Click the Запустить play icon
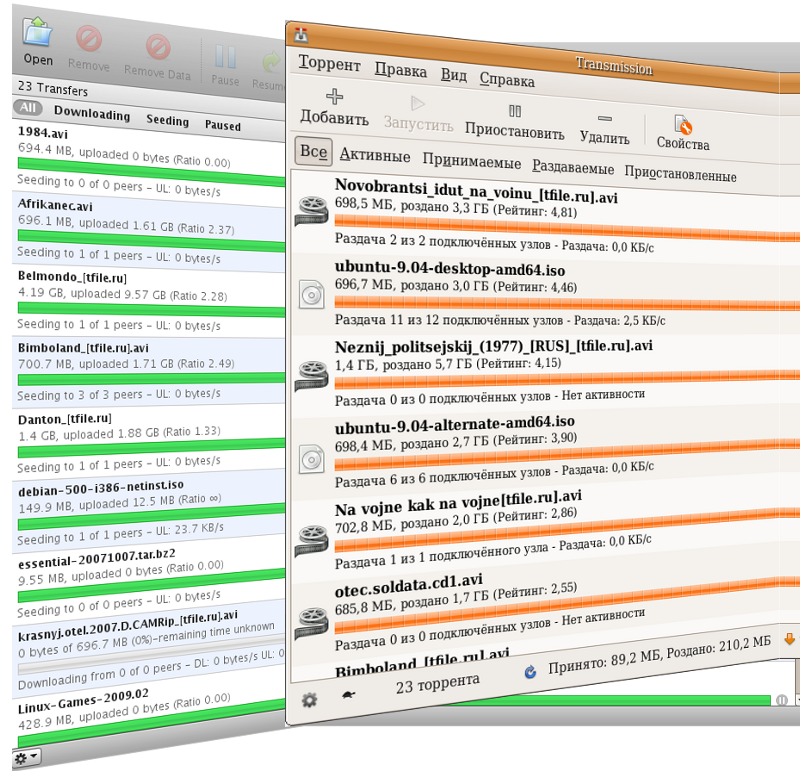 [x=417, y=104]
